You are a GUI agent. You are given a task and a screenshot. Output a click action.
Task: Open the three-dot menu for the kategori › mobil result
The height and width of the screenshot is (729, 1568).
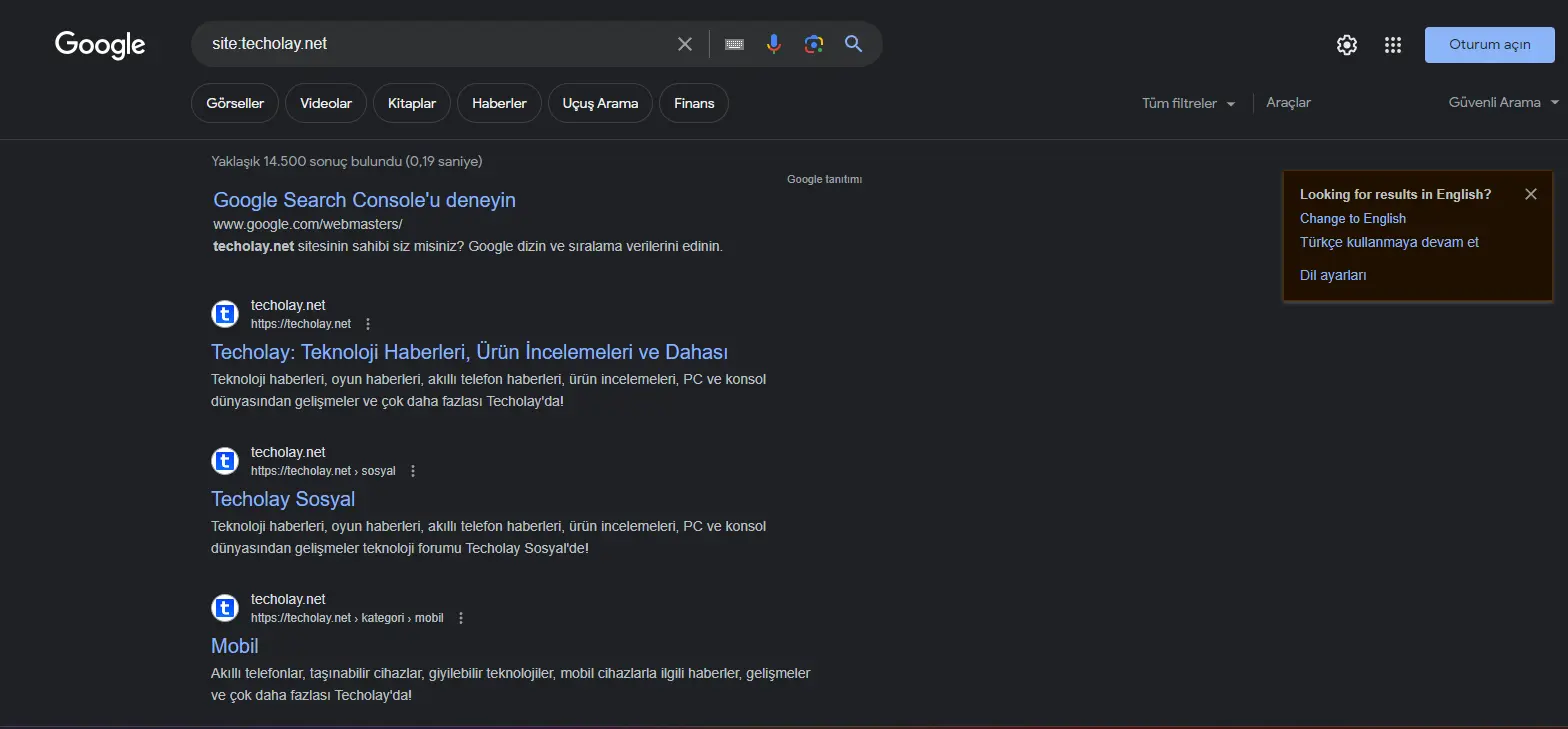(x=461, y=618)
